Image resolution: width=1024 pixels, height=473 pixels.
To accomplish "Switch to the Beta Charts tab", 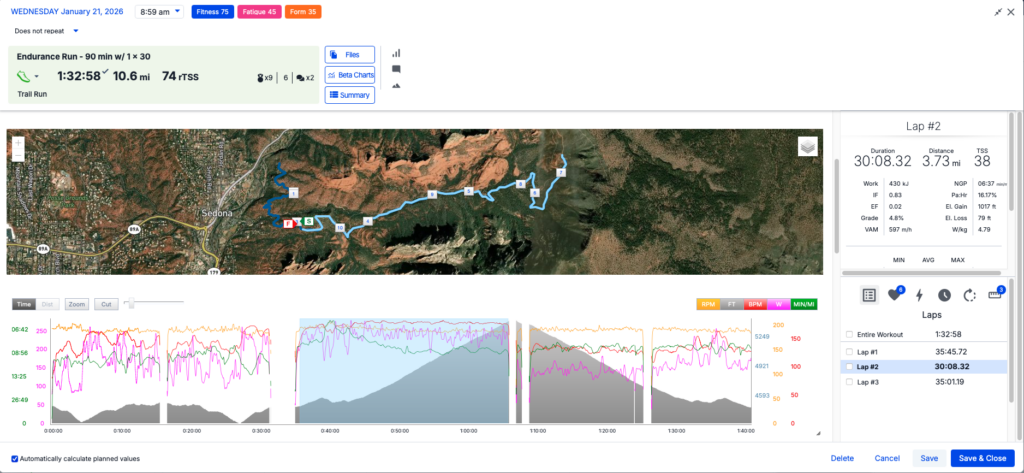I will [x=350, y=74].
